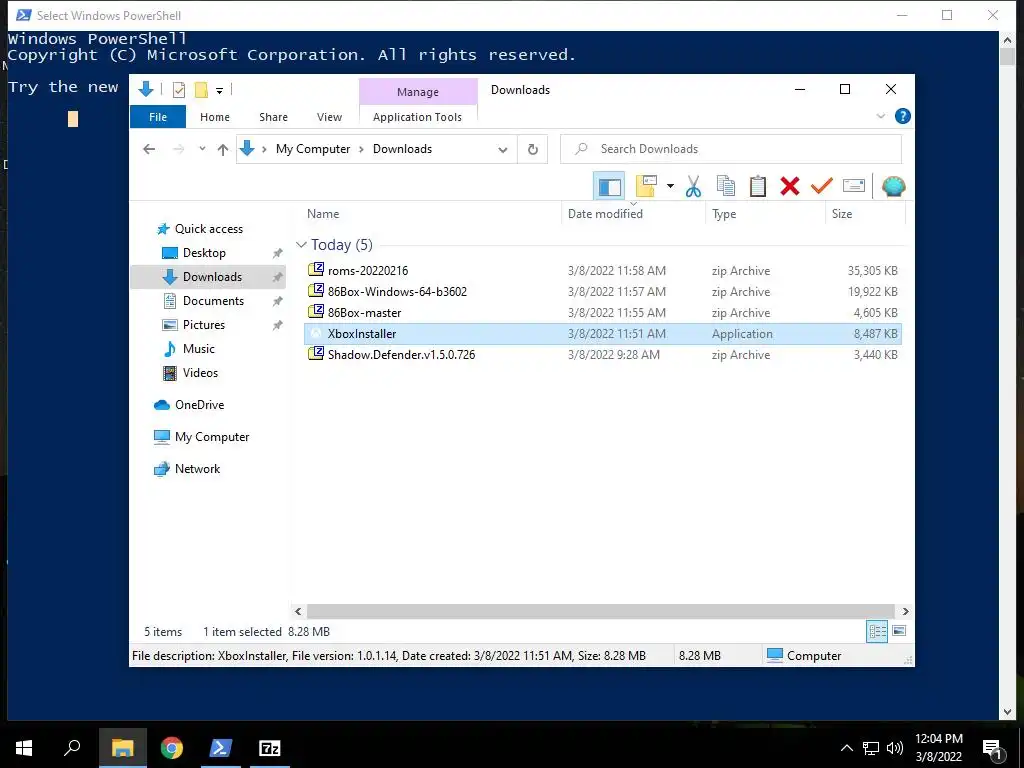Sort by the Size column header
Viewport: 1024px width, 768px height.
tap(841, 214)
